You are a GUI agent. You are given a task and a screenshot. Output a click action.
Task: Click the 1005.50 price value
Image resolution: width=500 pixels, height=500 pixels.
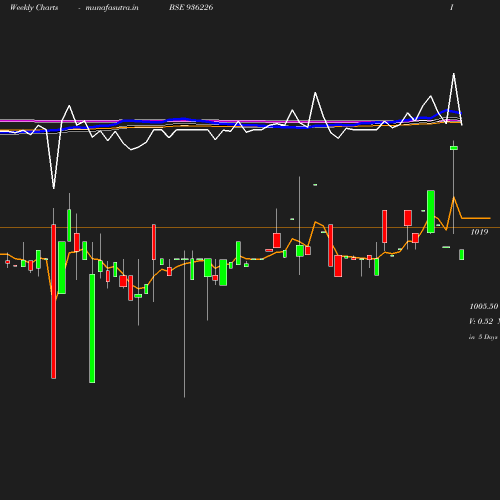tap(484, 306)
